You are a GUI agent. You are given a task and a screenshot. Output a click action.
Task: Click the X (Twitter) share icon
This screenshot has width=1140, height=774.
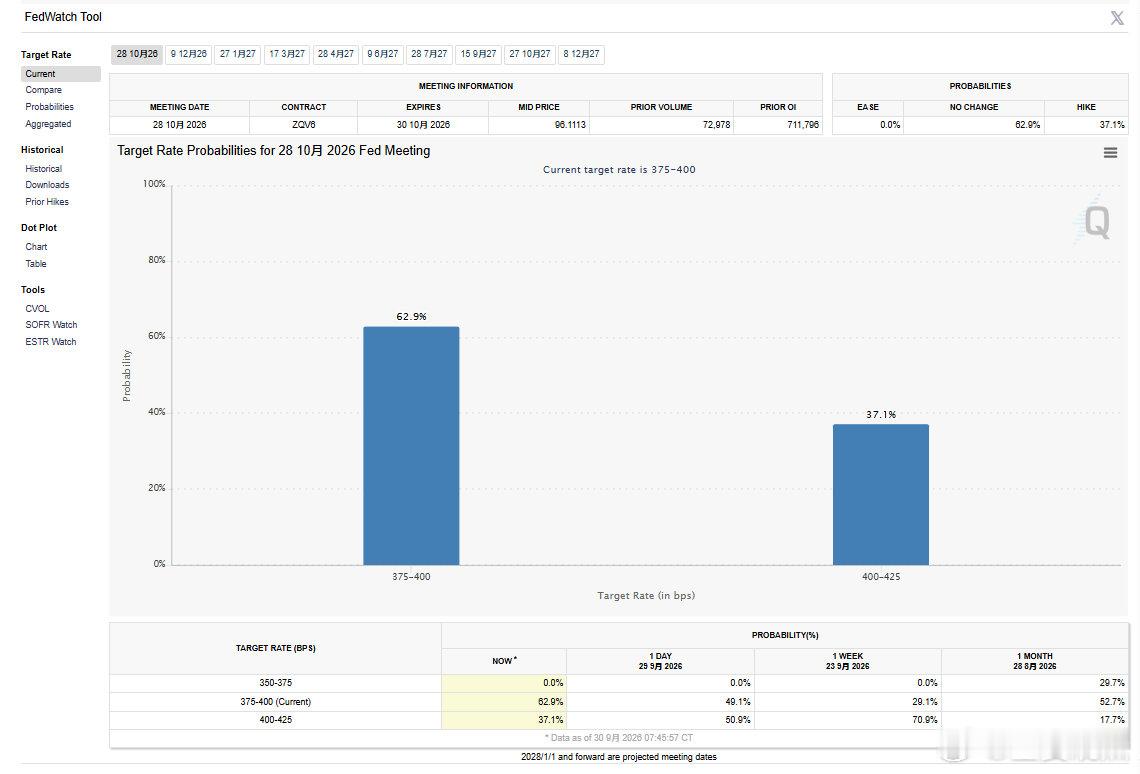[x=1117, y=17]
